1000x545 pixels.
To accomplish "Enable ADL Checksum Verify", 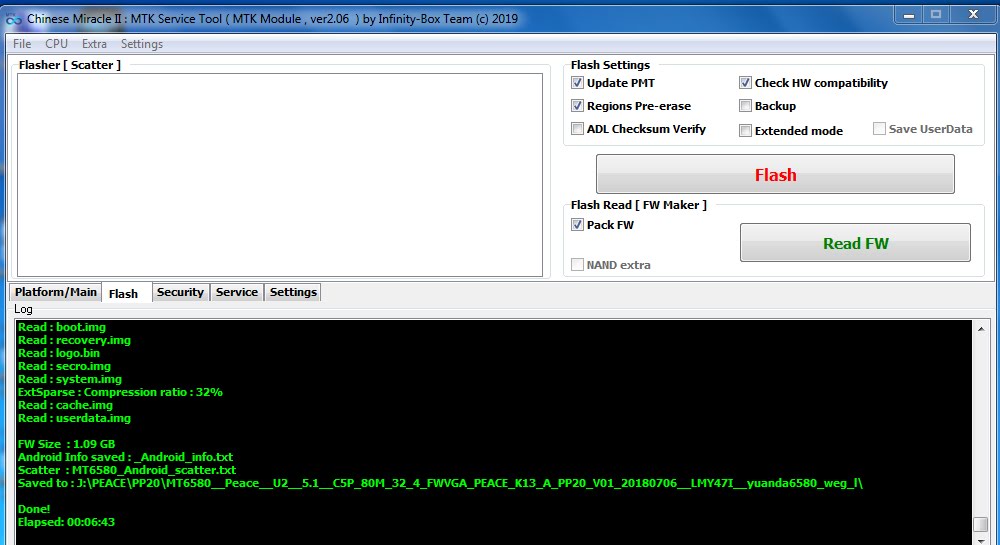I will click(x=578, y=129).
